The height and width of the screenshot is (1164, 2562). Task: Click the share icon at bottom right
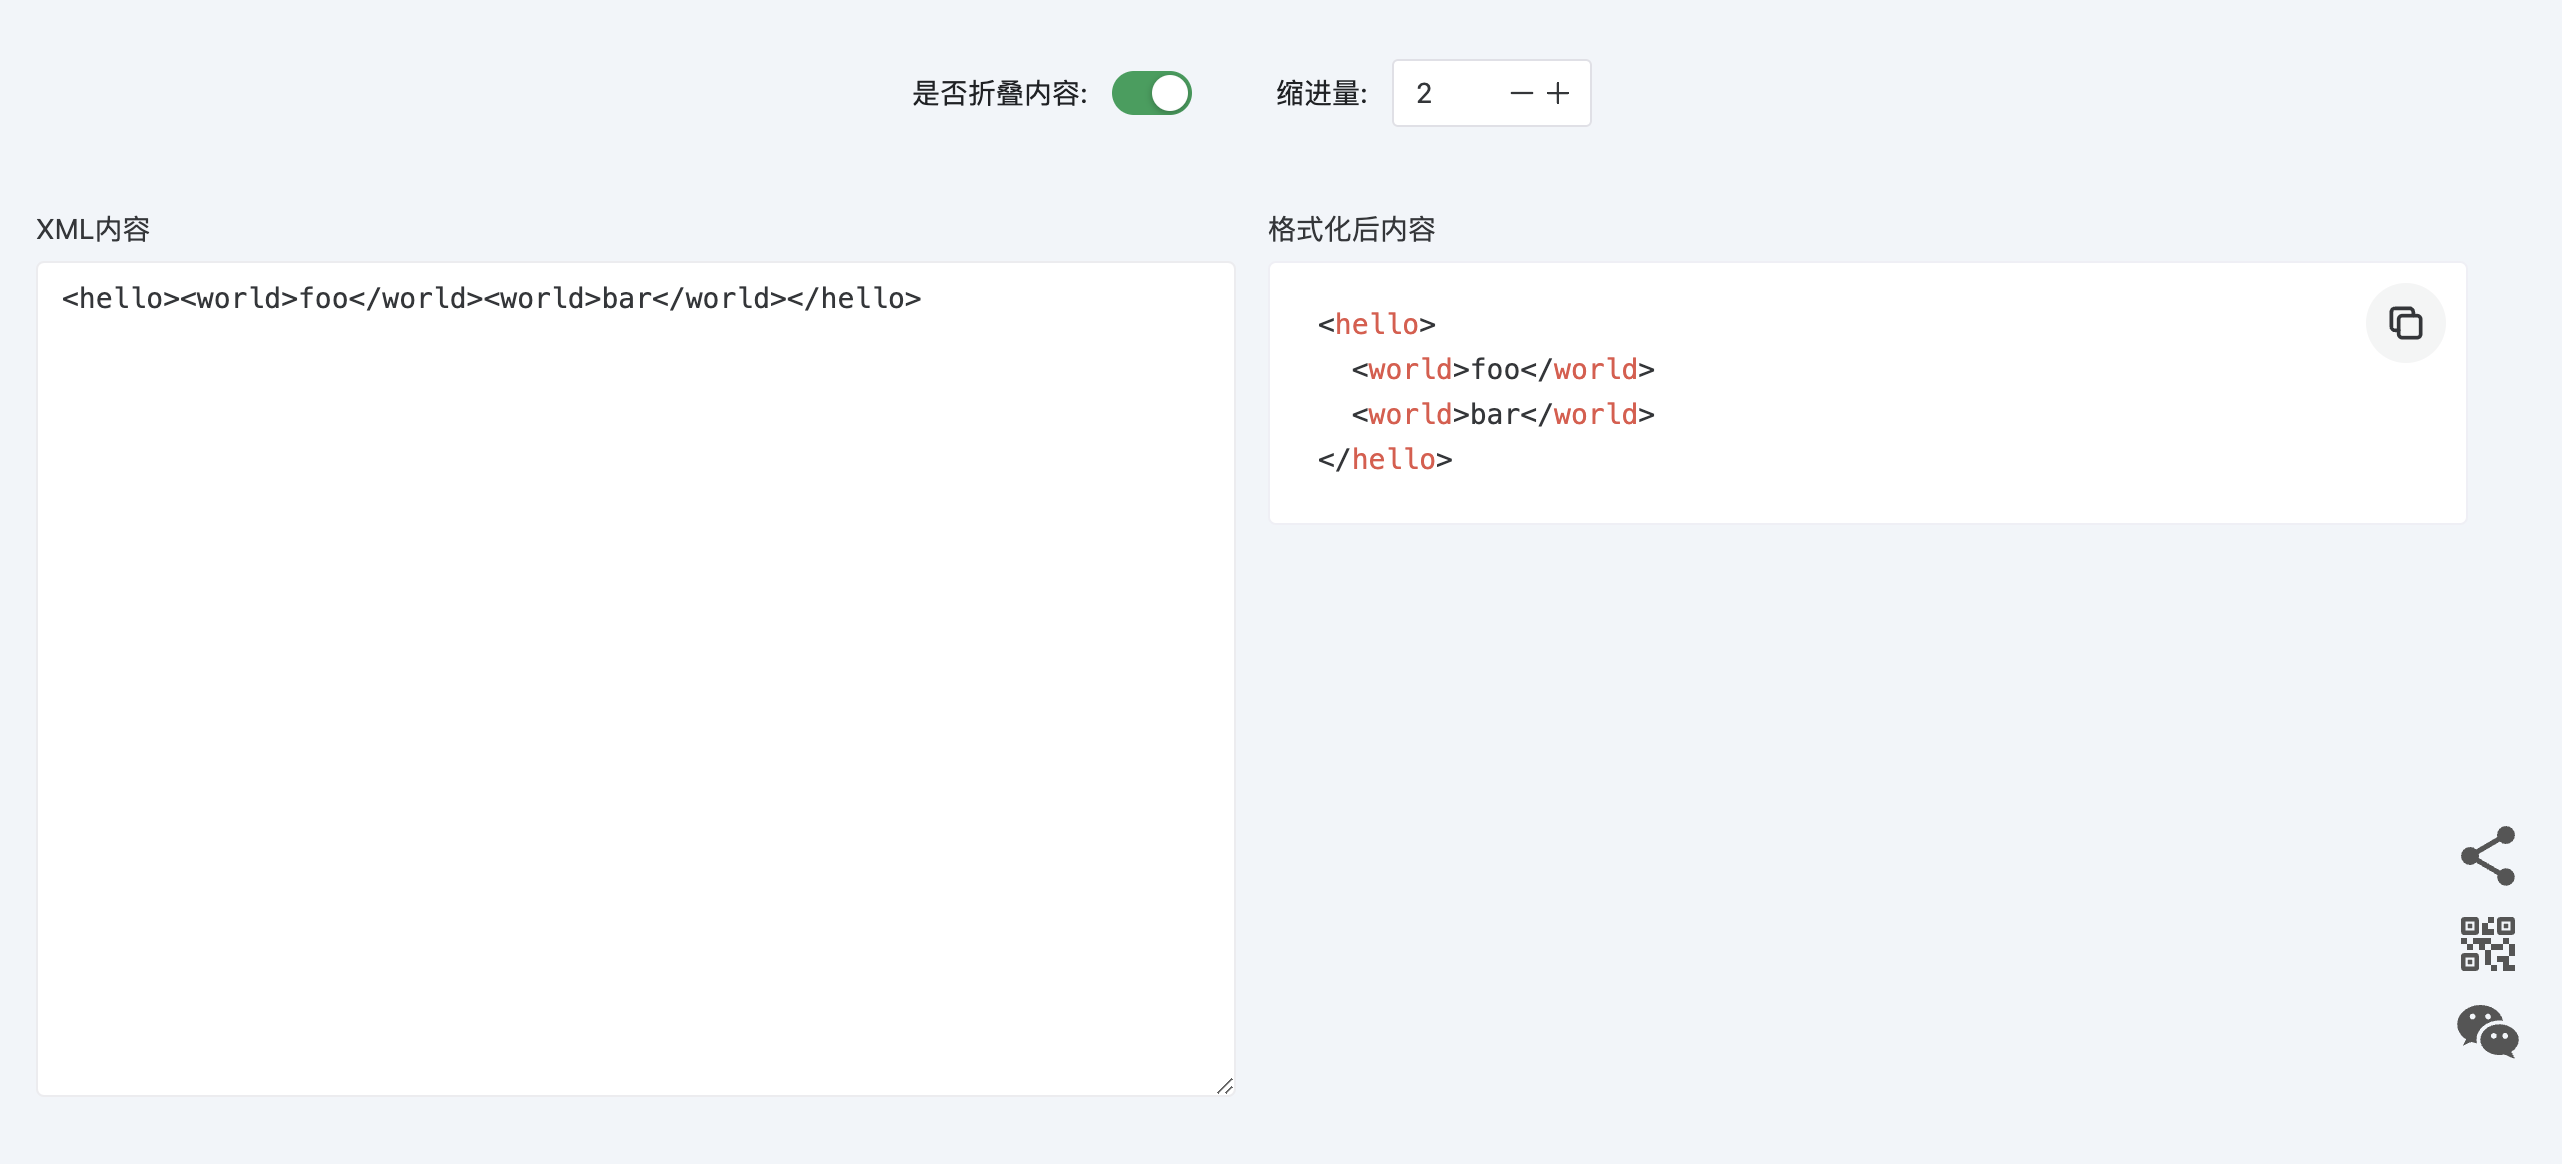[x=2487, y=854]
